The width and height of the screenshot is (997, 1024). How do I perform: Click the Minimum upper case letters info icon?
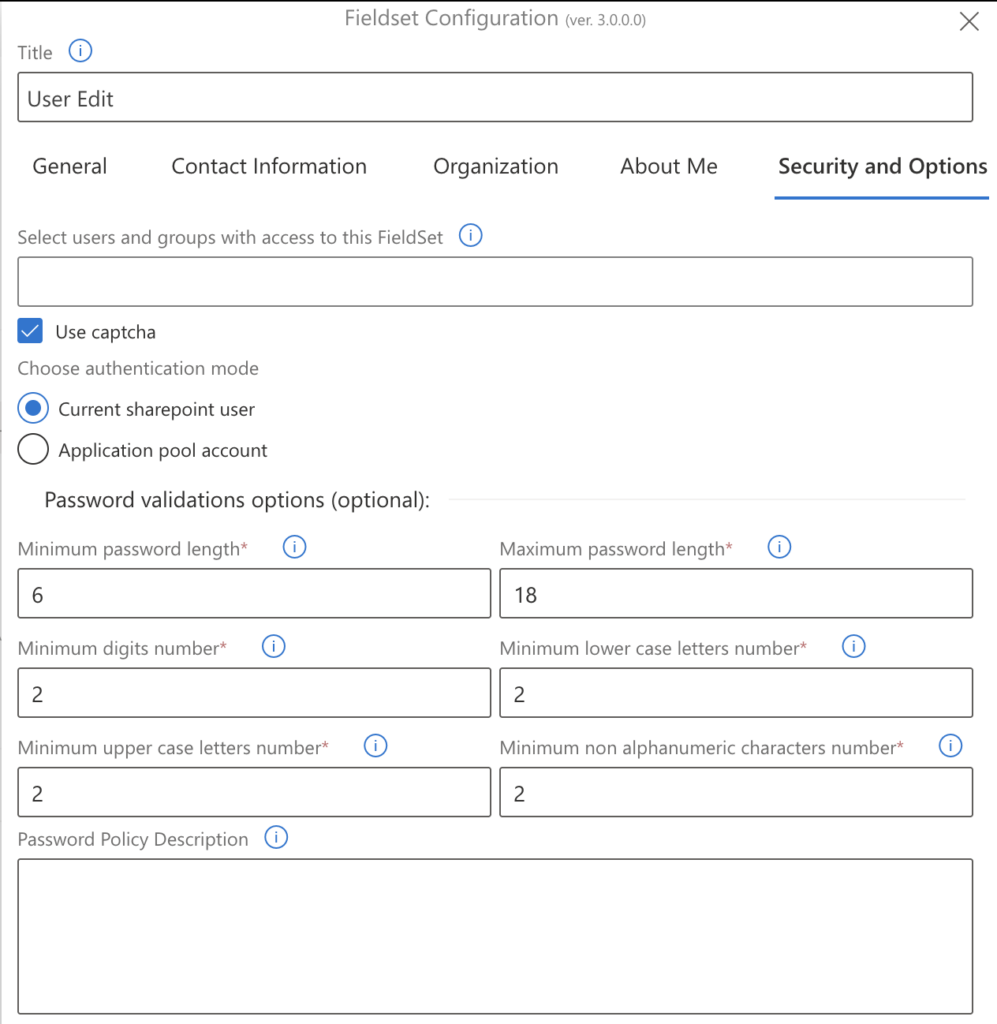(x=375, y=746)
